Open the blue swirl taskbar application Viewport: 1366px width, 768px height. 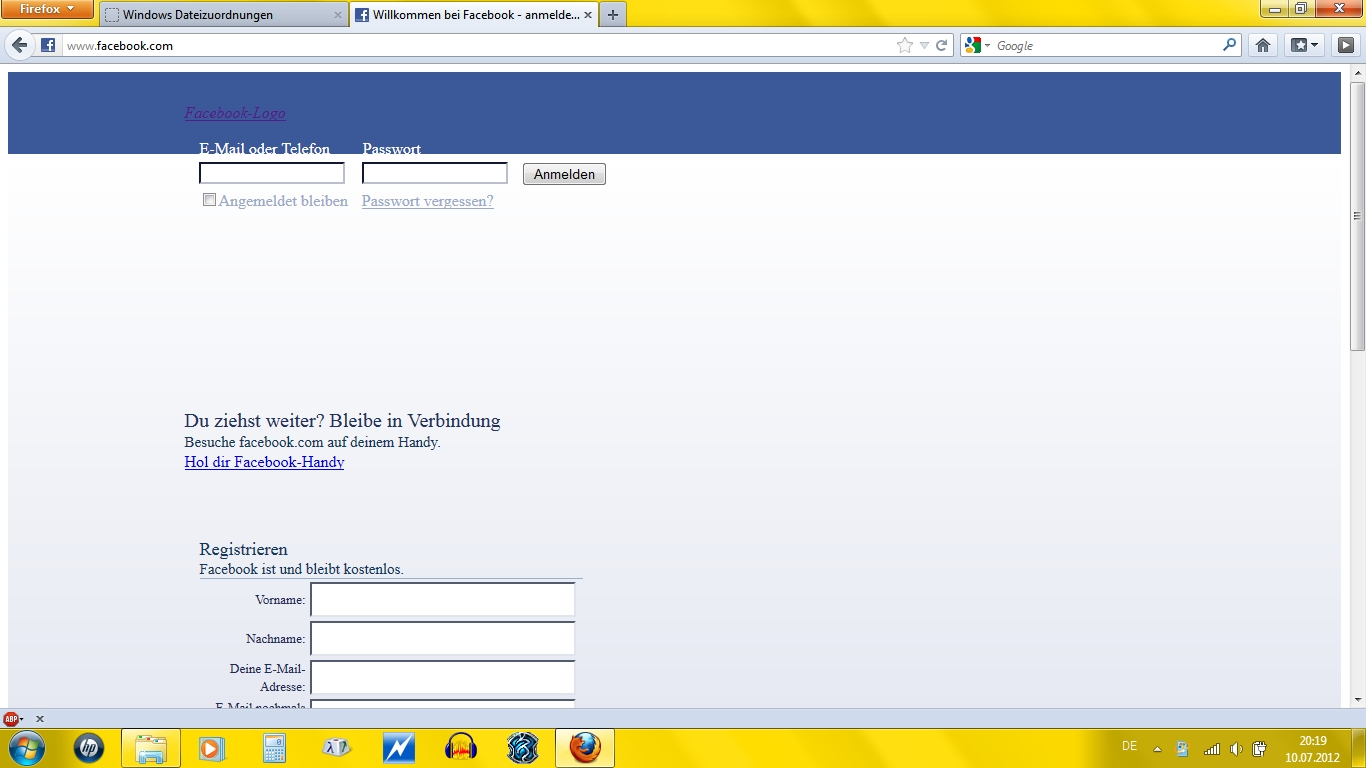pyautogui.click(x=523, y=747)
